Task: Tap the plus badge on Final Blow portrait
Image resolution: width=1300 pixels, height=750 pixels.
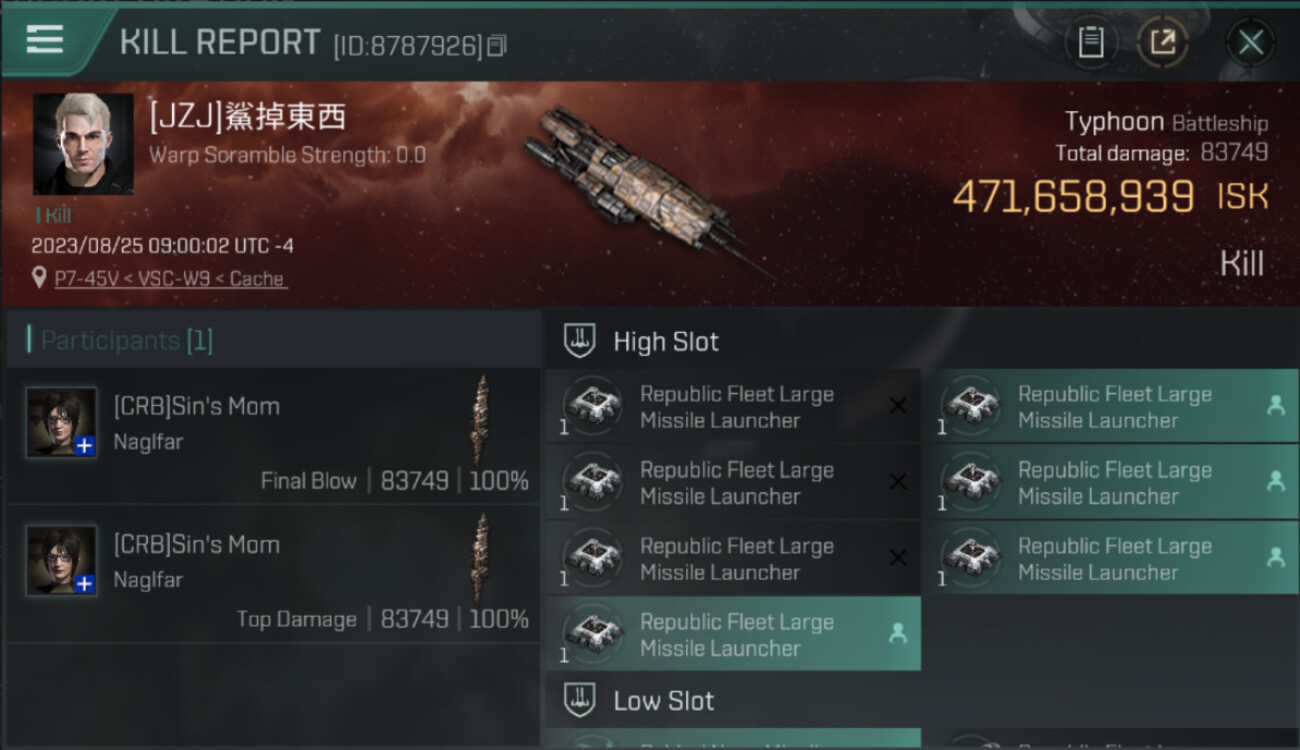Action: coord(85,446)
